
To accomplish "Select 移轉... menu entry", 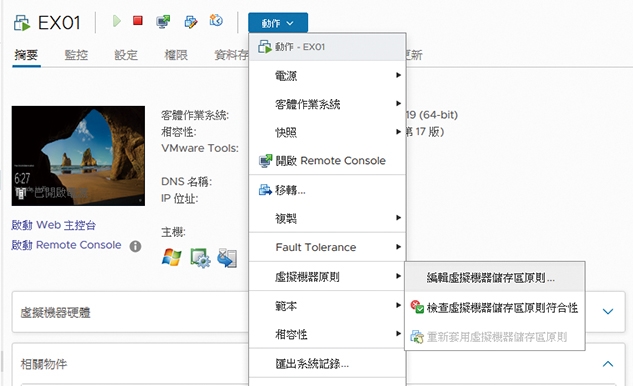I will [x=327, y=190].
